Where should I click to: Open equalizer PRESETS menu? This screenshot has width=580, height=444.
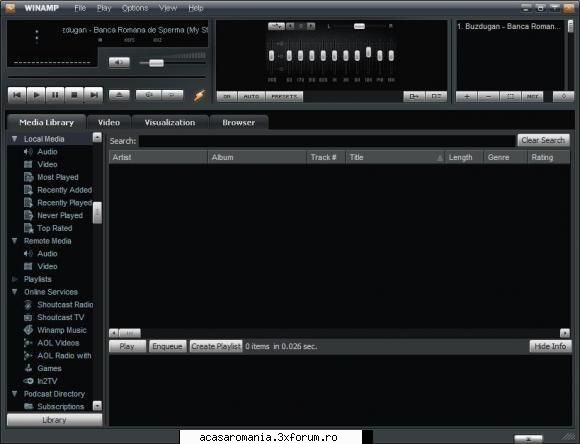click(x=284, y=97)
